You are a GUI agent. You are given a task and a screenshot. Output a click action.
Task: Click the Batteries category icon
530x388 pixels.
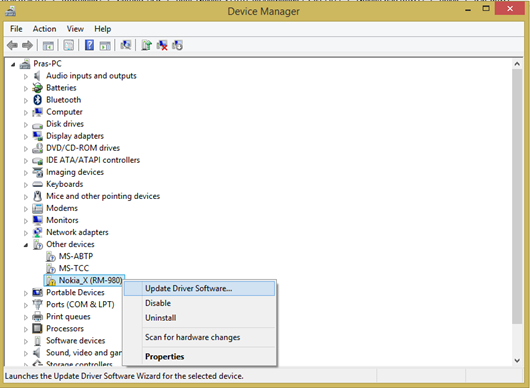click(x=37, y=88)
